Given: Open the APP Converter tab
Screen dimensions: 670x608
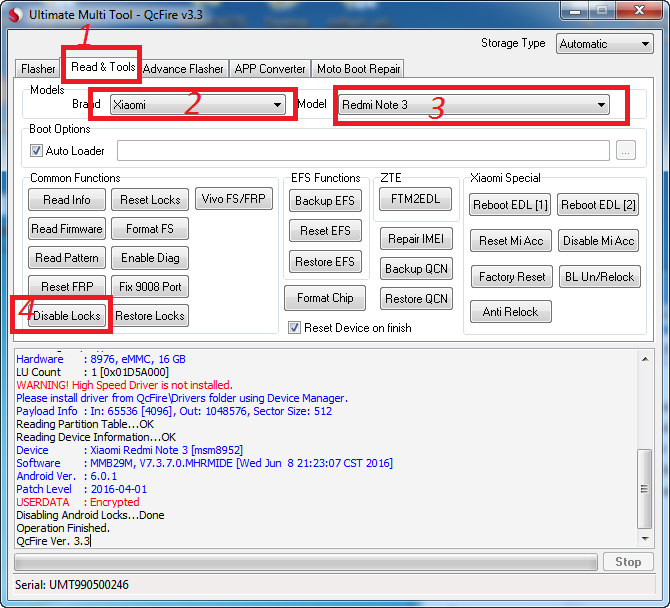Looking at the screenshot, I should (270, 69).
